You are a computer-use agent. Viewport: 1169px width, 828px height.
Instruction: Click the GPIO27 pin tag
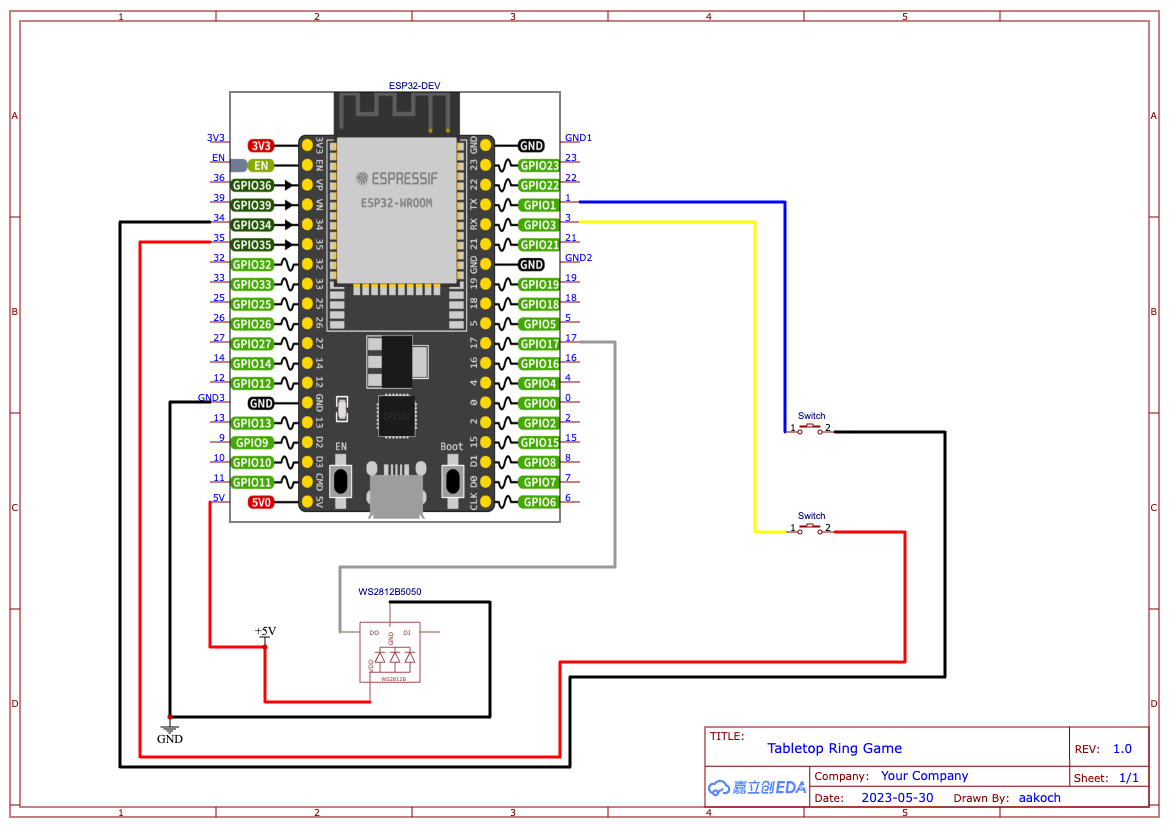252,344
